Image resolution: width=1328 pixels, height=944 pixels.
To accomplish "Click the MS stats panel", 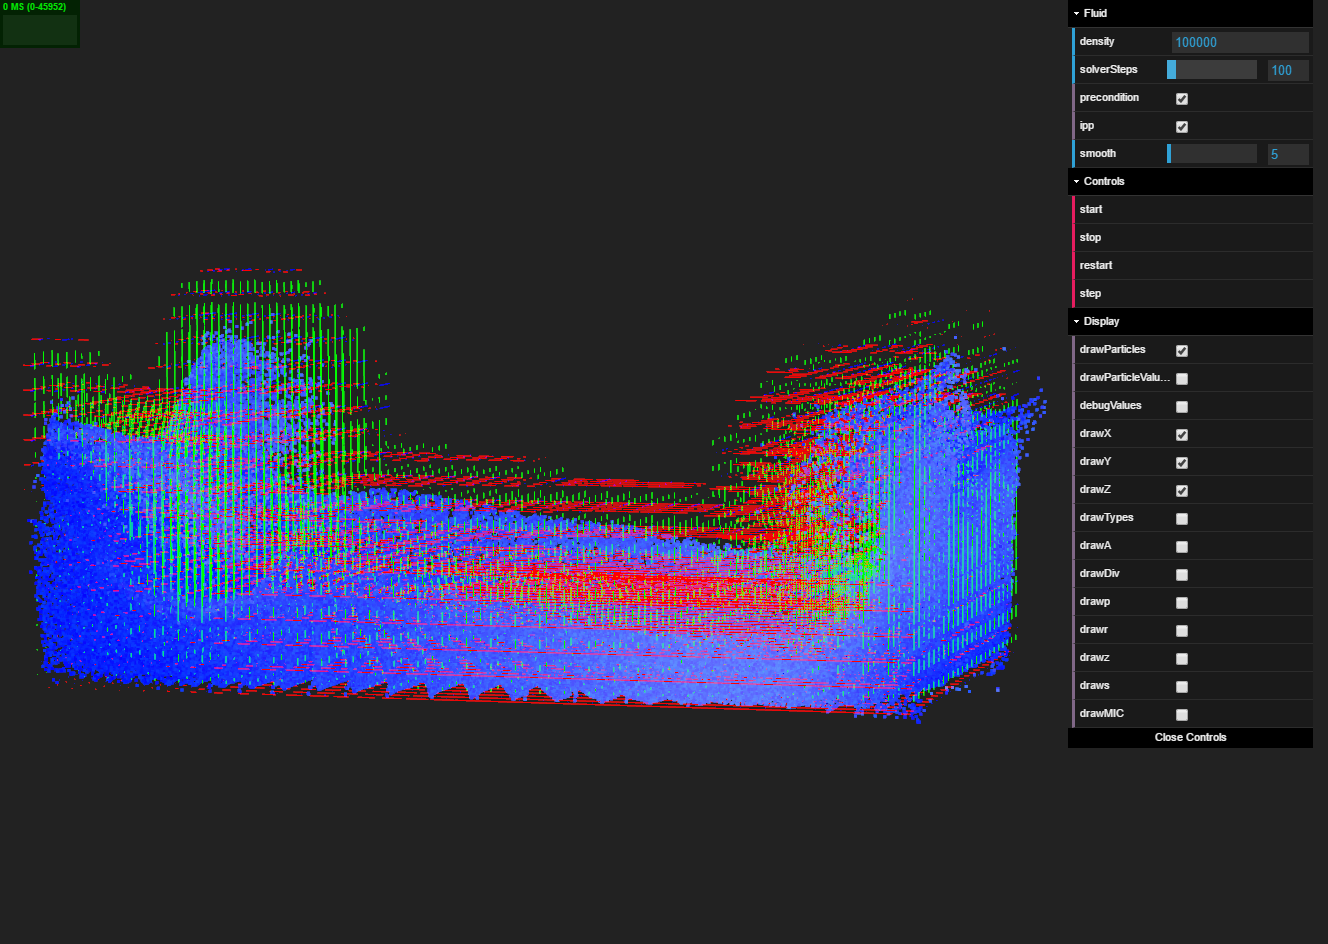I will click(40, 24).
